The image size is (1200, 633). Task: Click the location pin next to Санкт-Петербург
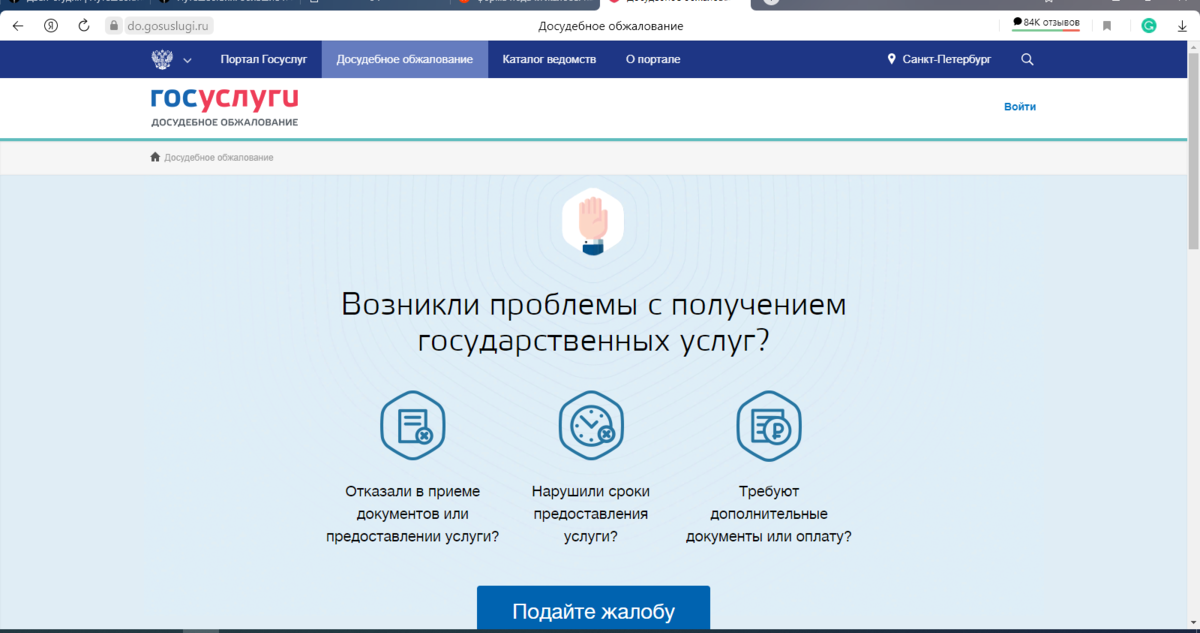890,59
